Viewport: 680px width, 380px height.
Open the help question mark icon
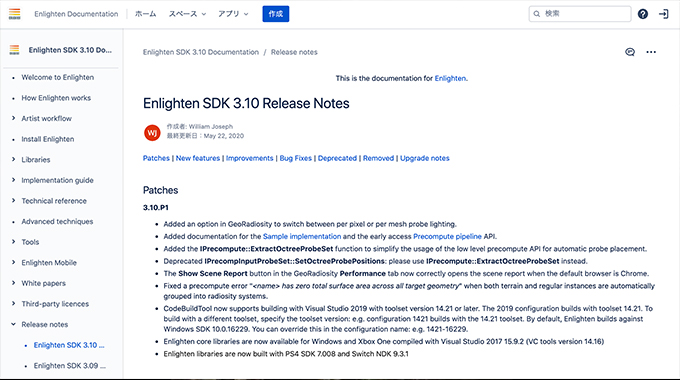[x=643, y=14]
